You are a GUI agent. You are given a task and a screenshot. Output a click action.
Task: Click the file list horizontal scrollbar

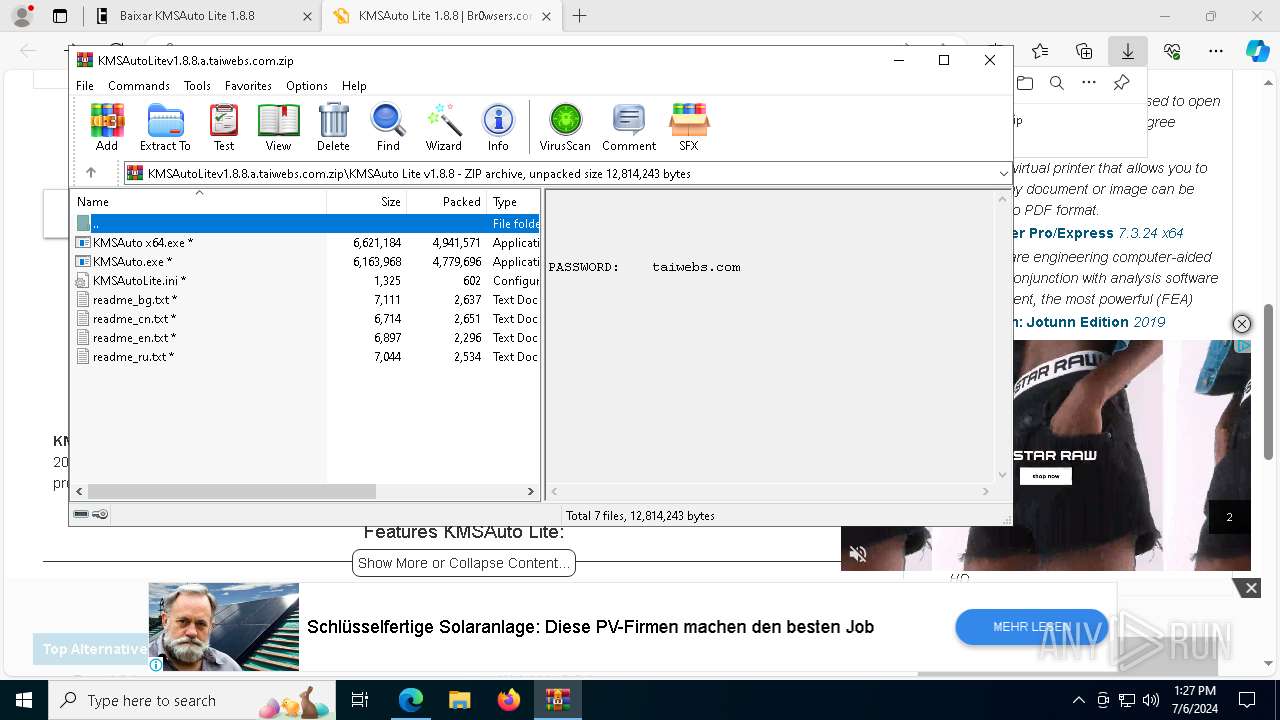point(231,491)
